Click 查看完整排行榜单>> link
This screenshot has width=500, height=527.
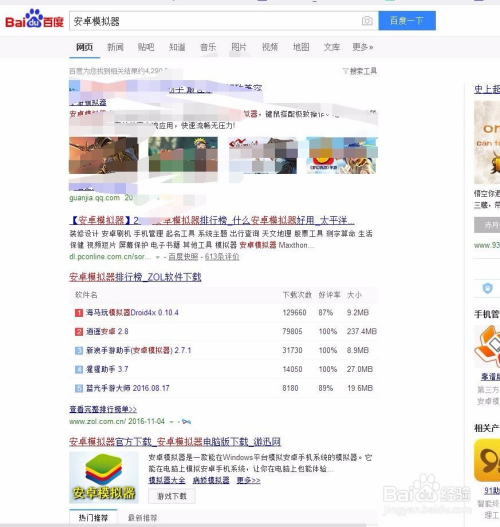(x=103, y=409)
